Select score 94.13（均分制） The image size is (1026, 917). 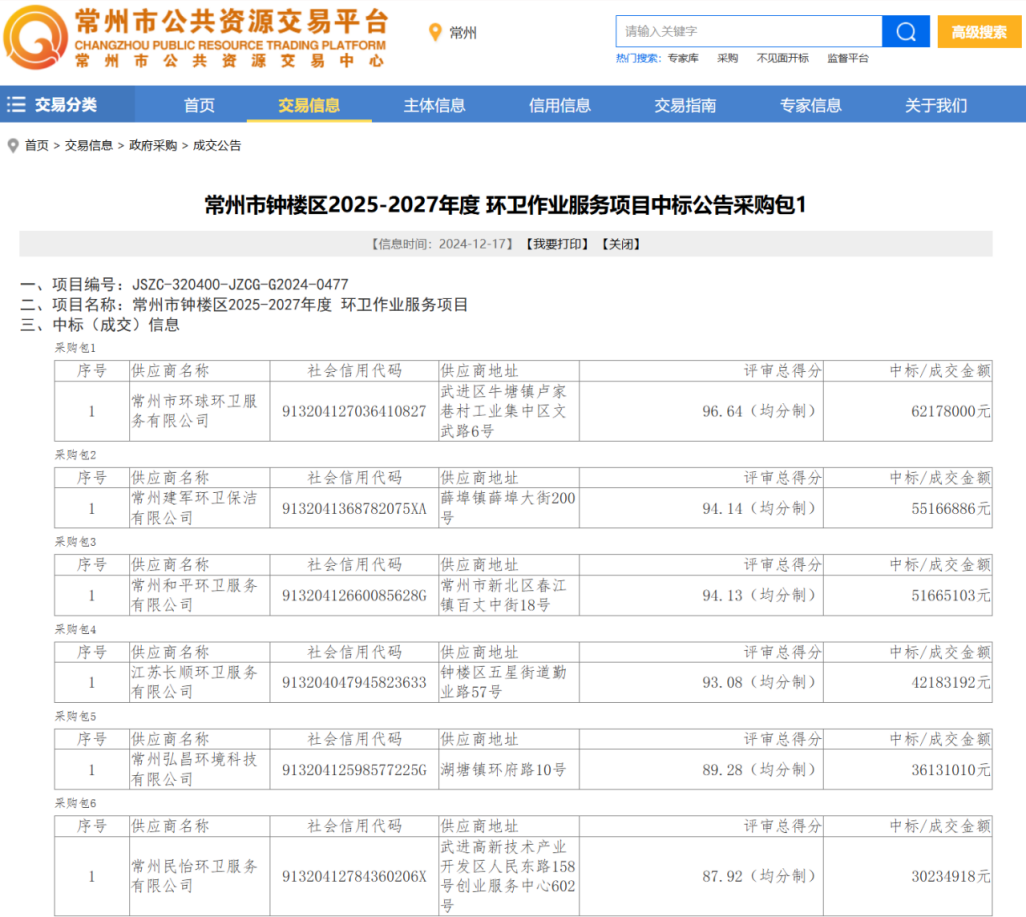coord(760,595)
